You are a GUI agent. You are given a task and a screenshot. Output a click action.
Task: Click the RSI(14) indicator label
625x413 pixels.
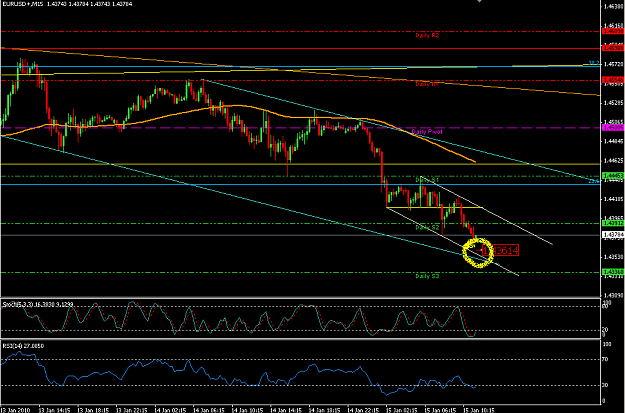pyautogui.click(x=23, y=346)
